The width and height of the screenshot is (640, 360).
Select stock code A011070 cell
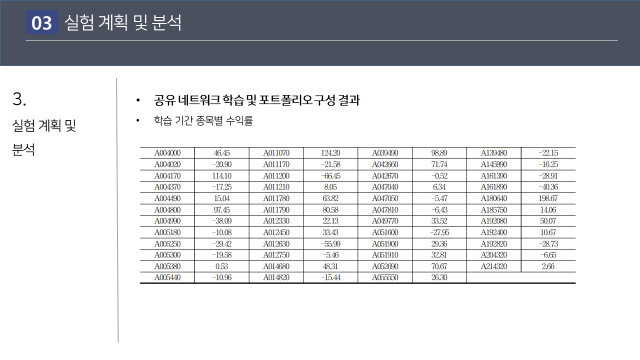coord(276,153)
